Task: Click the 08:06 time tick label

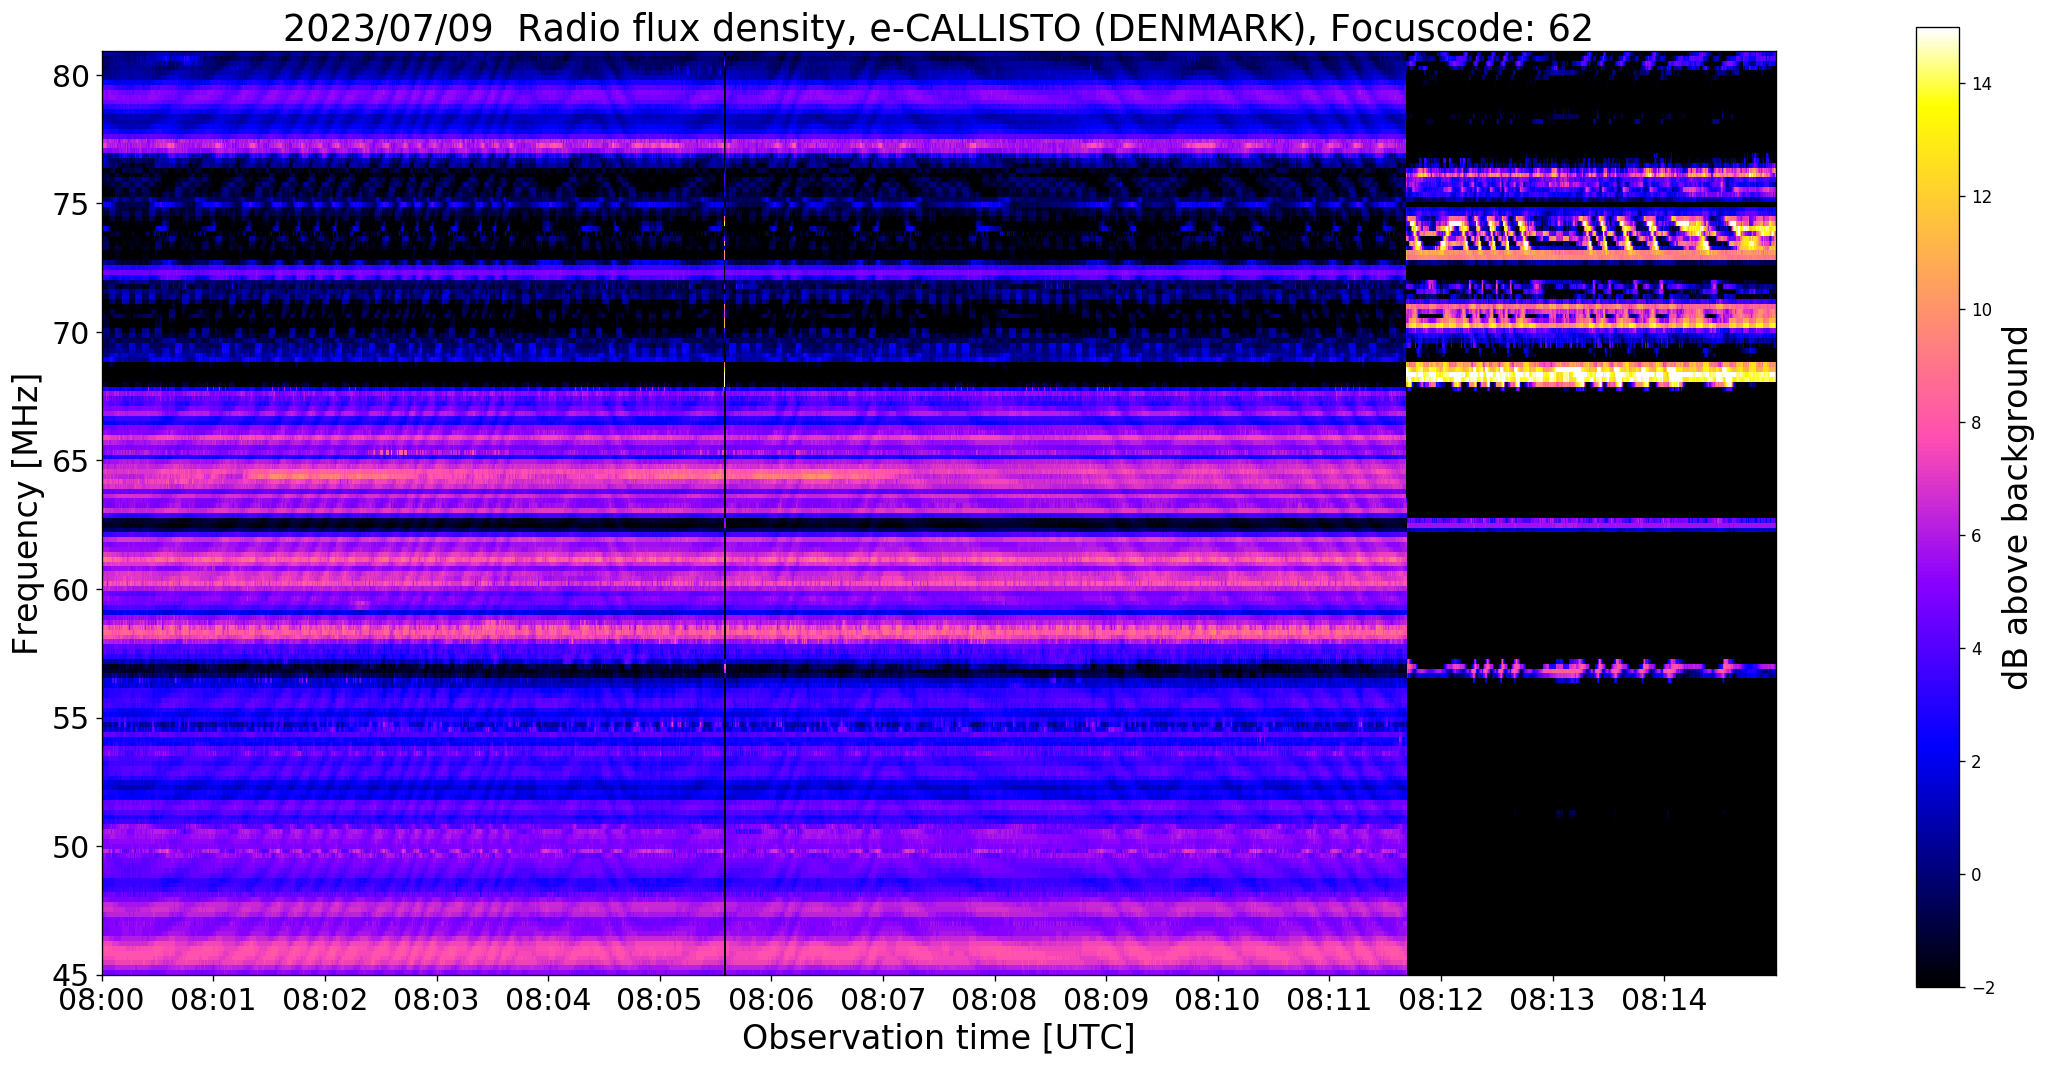Action: coord(771,999)
